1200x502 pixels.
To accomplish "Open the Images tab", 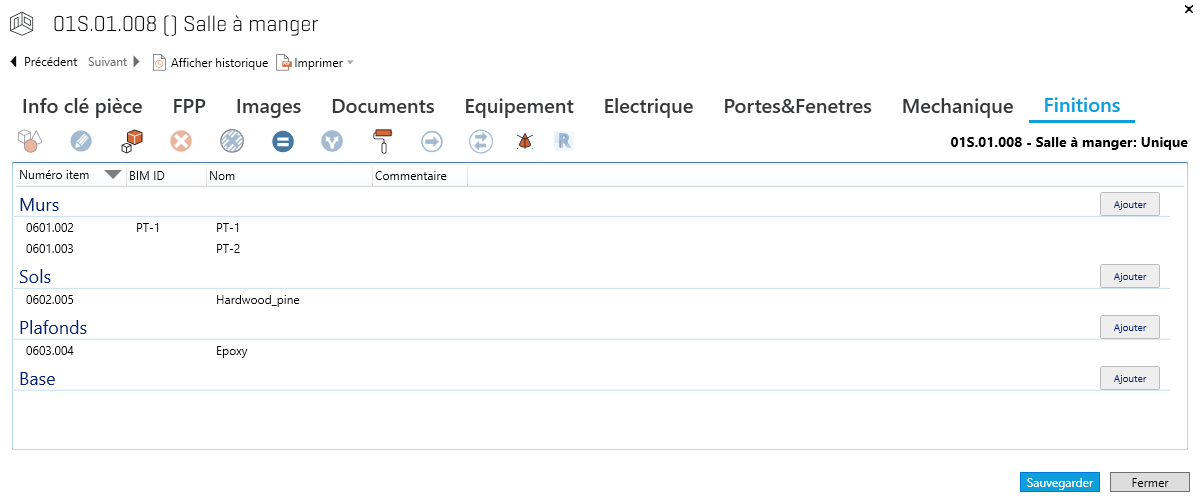I will (268, 106).
